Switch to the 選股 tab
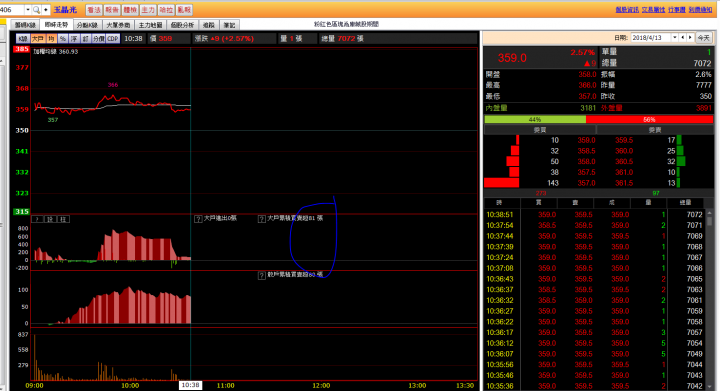Image resolution: width=720 pixels, height=391 pixels. pyautogui.click(x=209, y=25)
